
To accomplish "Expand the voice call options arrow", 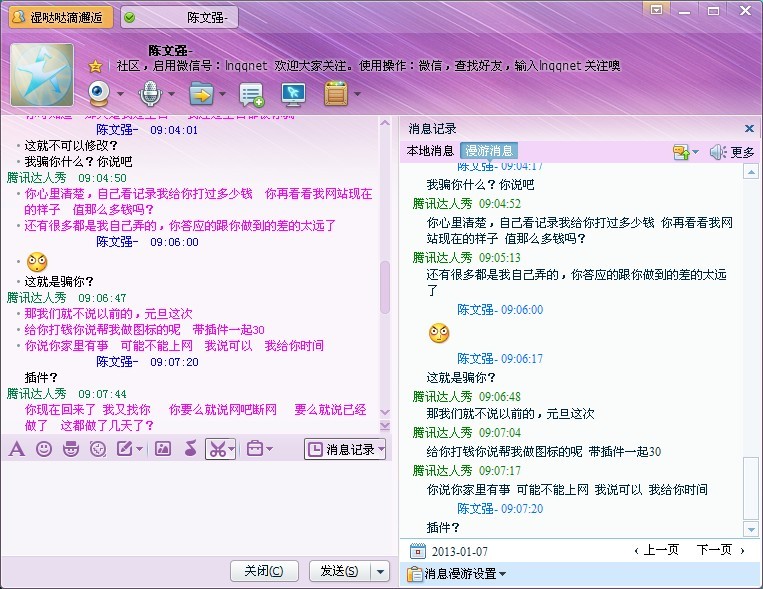I will 171,93.
